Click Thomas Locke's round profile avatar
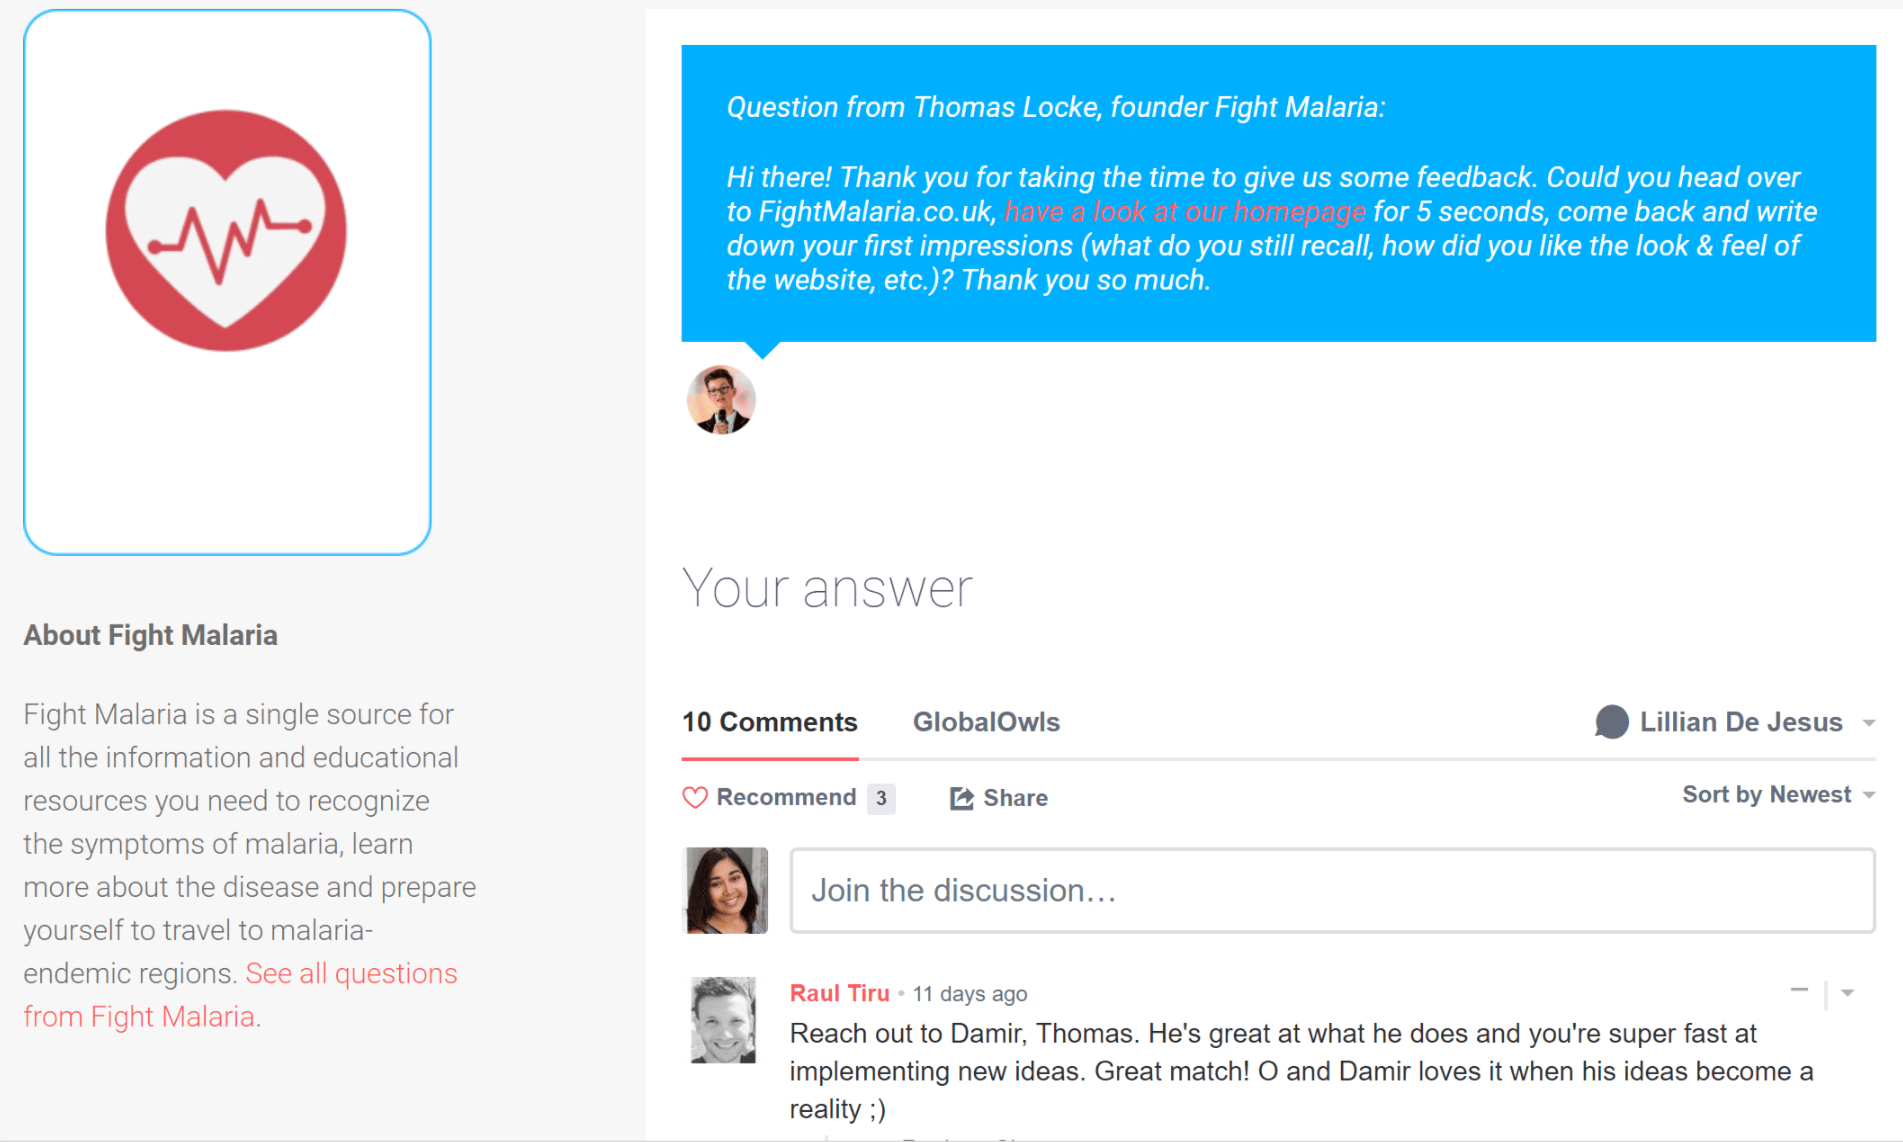This screenshot has width=1903, height=1142. coord(720,400)
